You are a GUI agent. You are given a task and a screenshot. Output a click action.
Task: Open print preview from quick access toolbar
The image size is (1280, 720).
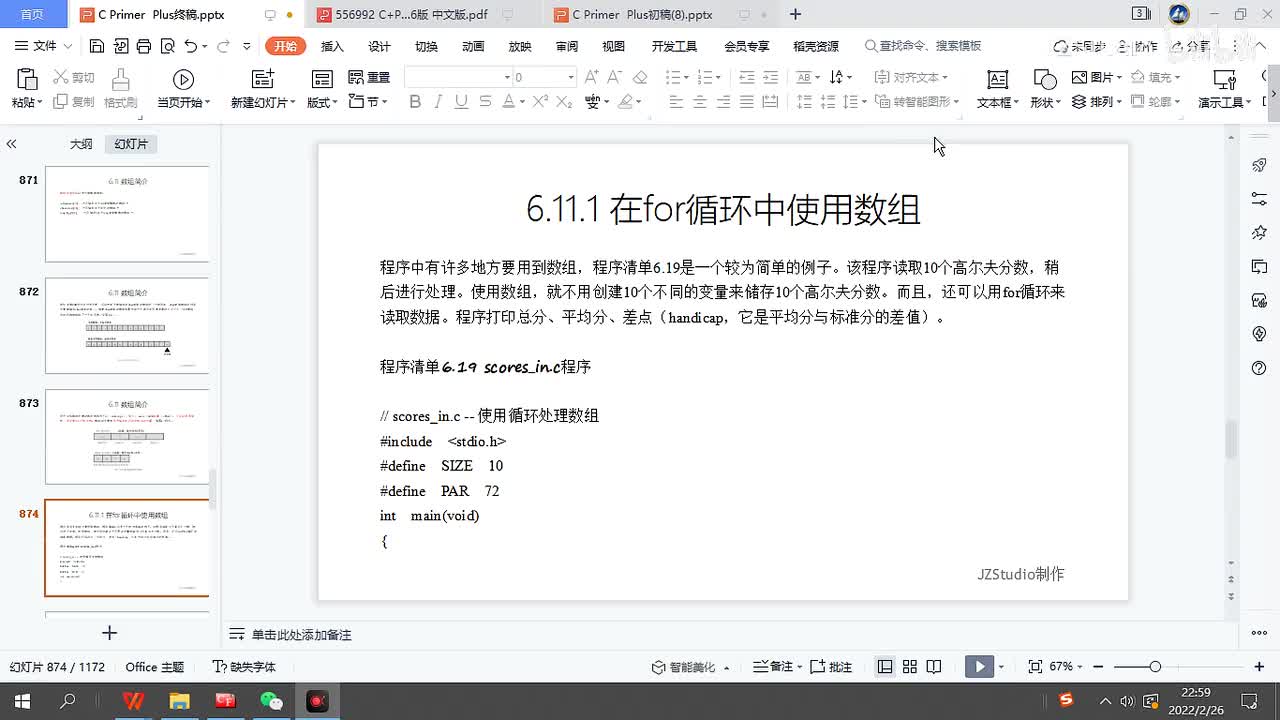click(166, 46)
